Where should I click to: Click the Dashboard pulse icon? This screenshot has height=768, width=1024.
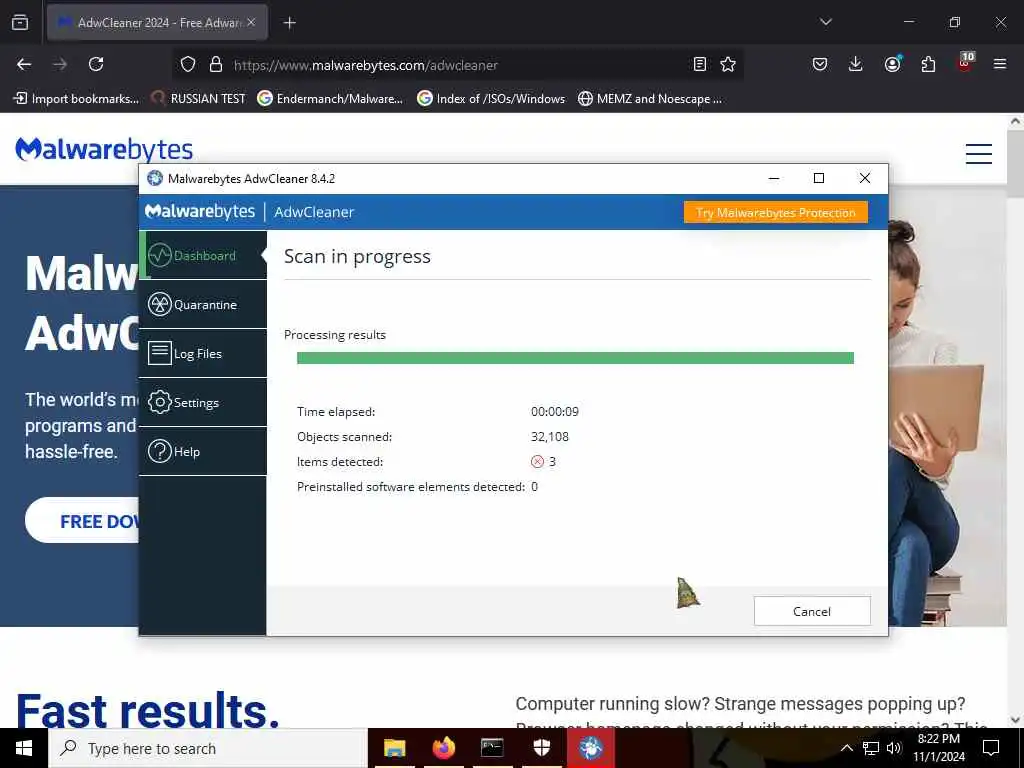(159, 255)
